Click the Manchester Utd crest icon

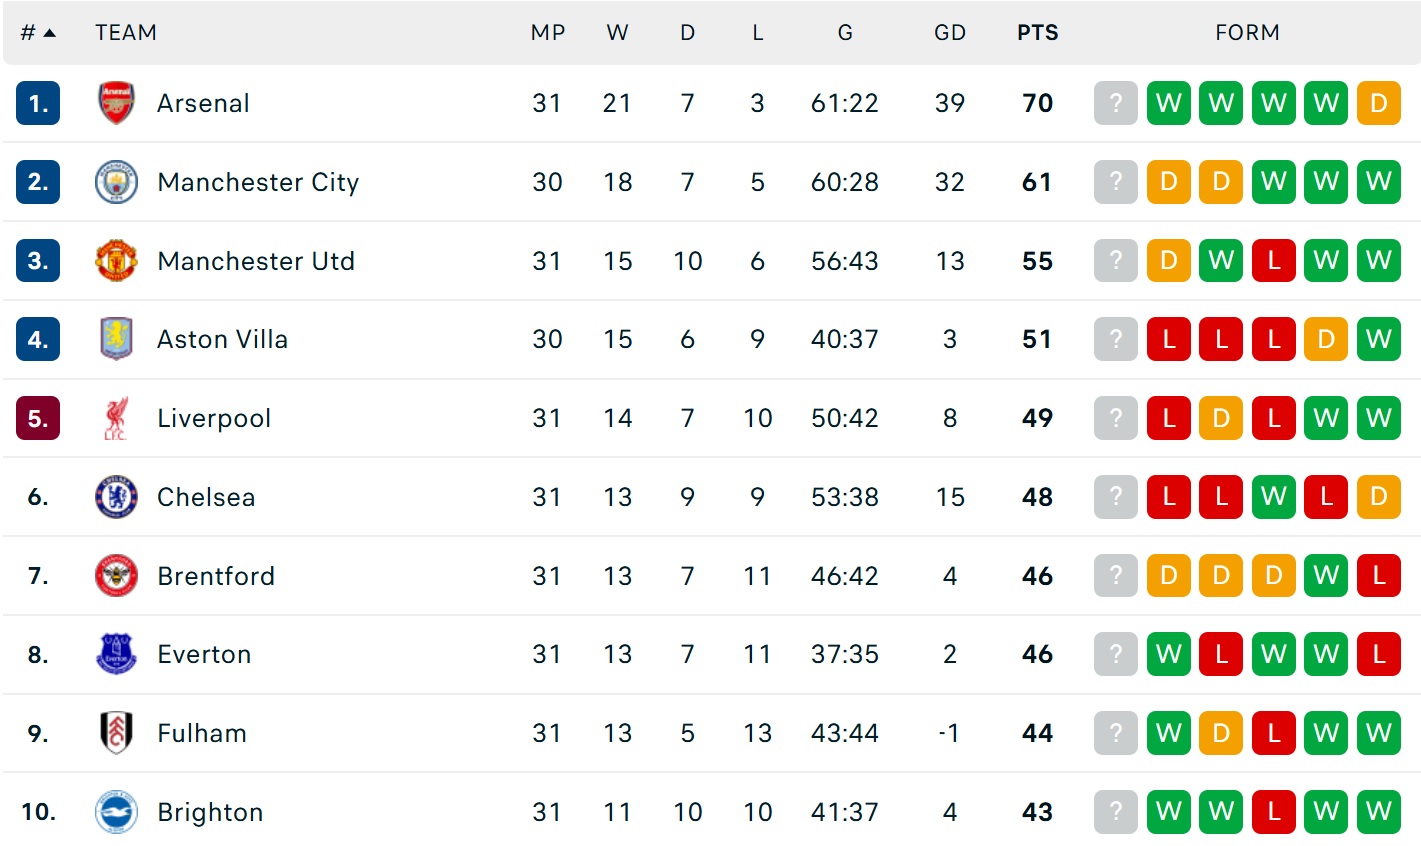coord(116,261)
